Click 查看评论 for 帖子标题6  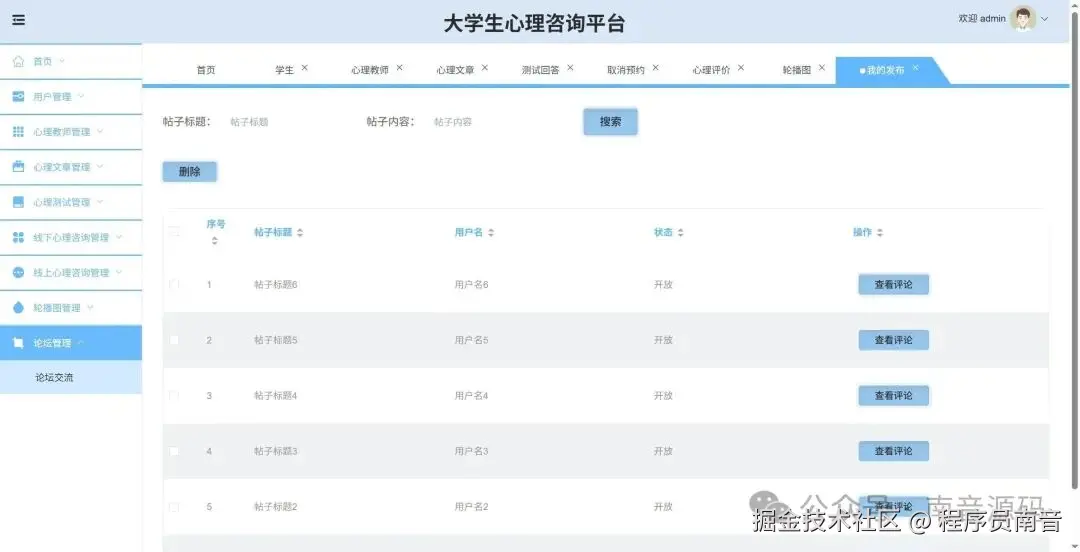[893, 285]
